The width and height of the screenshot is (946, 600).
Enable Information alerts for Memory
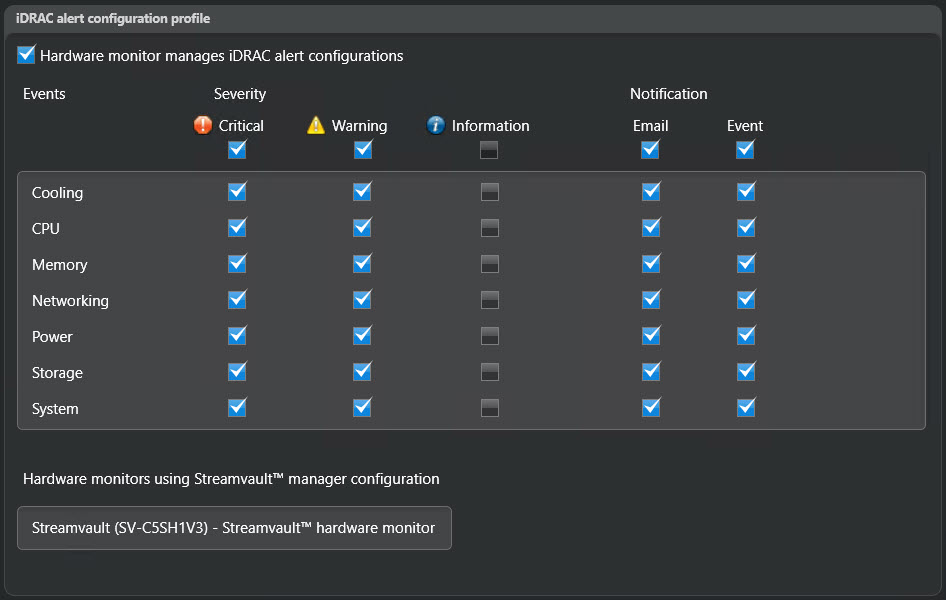tap(489, 264)
